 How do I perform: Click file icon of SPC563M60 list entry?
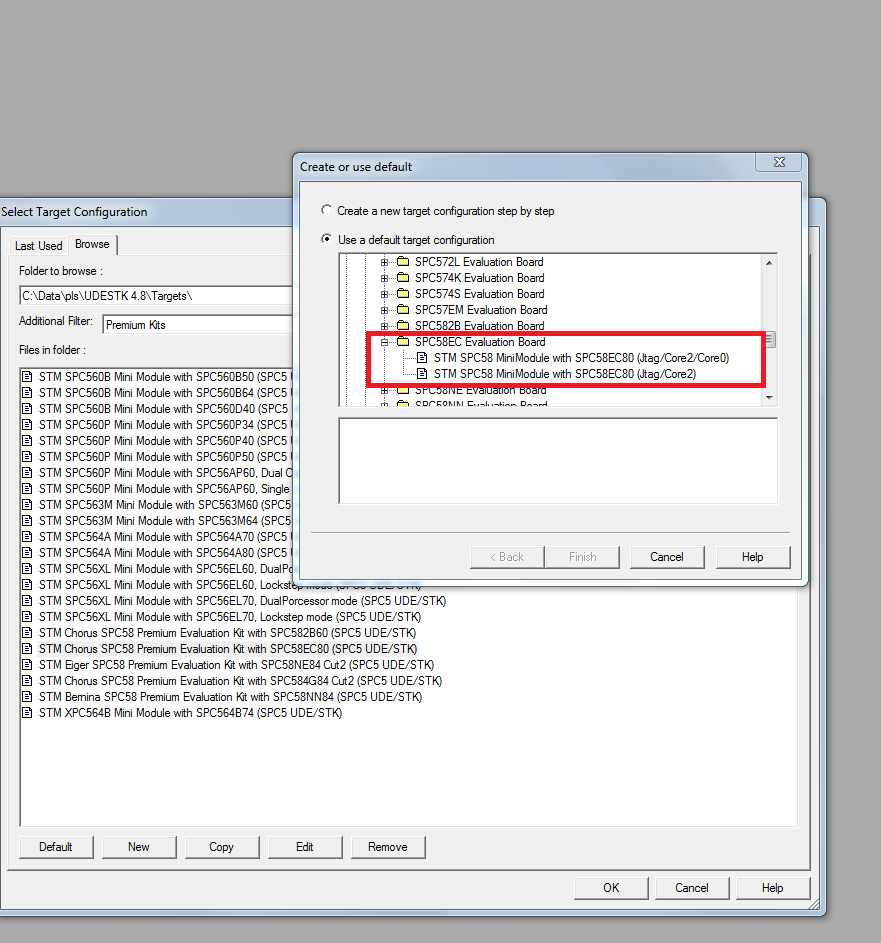[27, 505]
